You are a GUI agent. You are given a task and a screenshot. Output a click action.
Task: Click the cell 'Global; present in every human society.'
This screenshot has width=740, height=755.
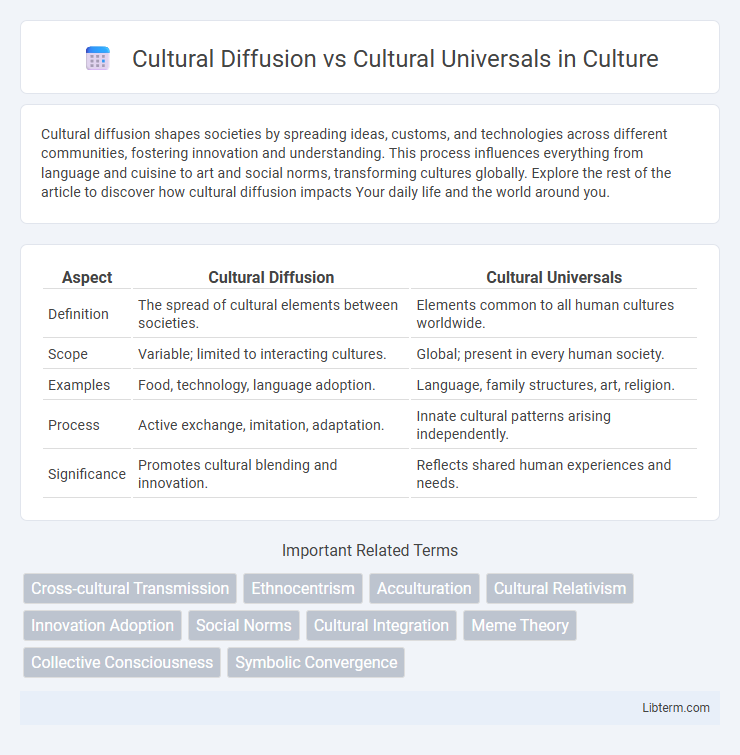pos(554,354)
